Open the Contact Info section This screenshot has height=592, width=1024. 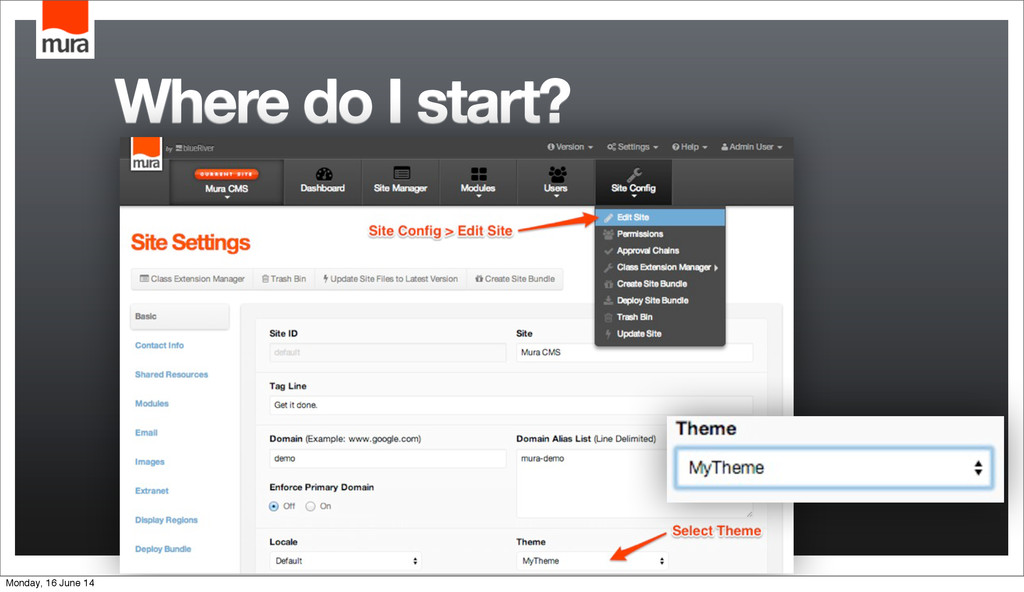pos(159,346)
